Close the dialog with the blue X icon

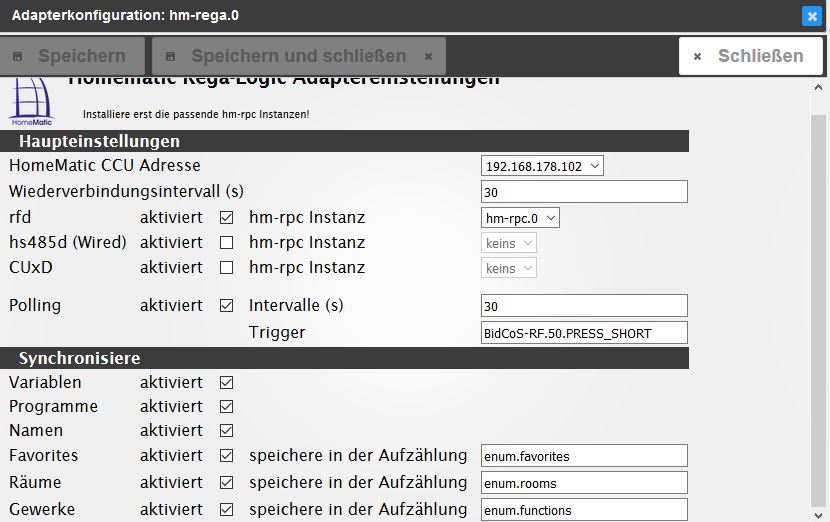[x=811, y=16]
